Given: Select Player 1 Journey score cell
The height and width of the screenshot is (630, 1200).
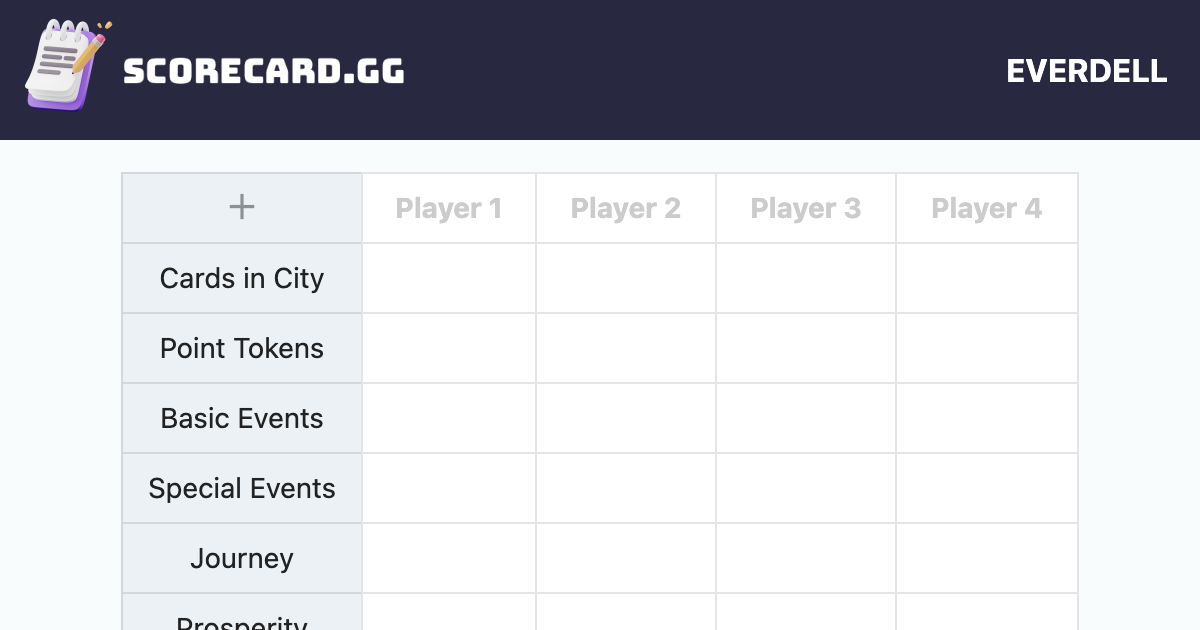Looking at the screenshot, I should pos(449,558).
